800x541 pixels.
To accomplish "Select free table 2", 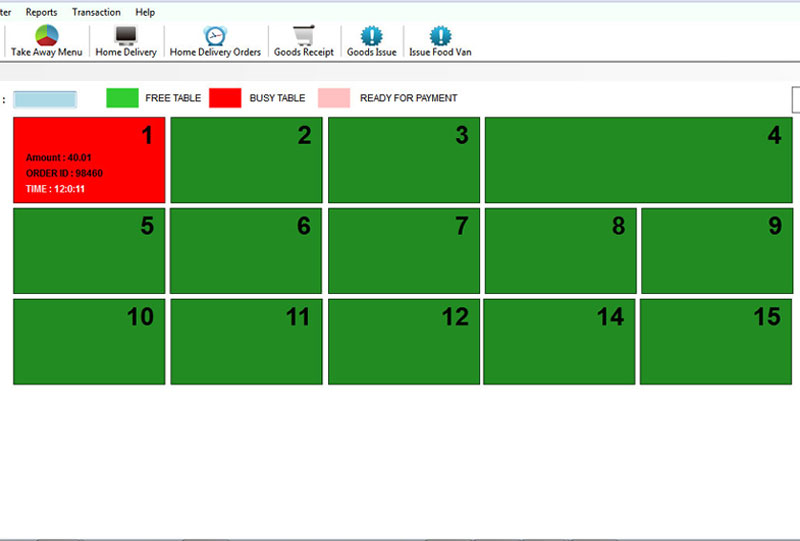I will [x=246, y=160].
